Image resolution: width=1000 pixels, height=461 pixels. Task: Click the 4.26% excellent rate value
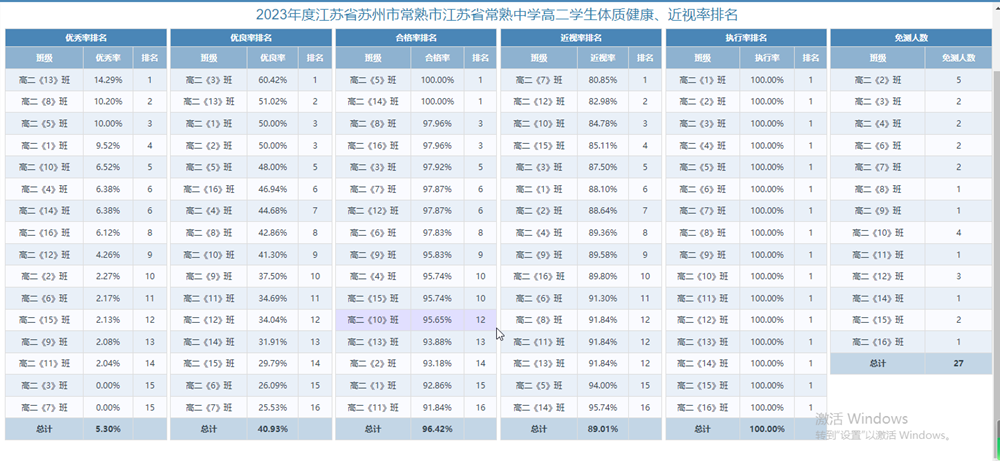108,254
